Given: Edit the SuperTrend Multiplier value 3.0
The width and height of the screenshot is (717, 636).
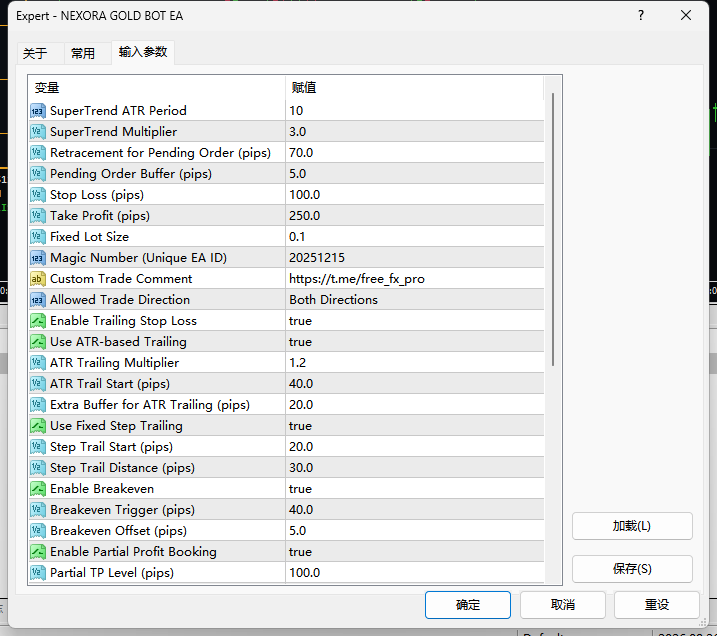Looking at the screenshot, I should click(415, 132).
